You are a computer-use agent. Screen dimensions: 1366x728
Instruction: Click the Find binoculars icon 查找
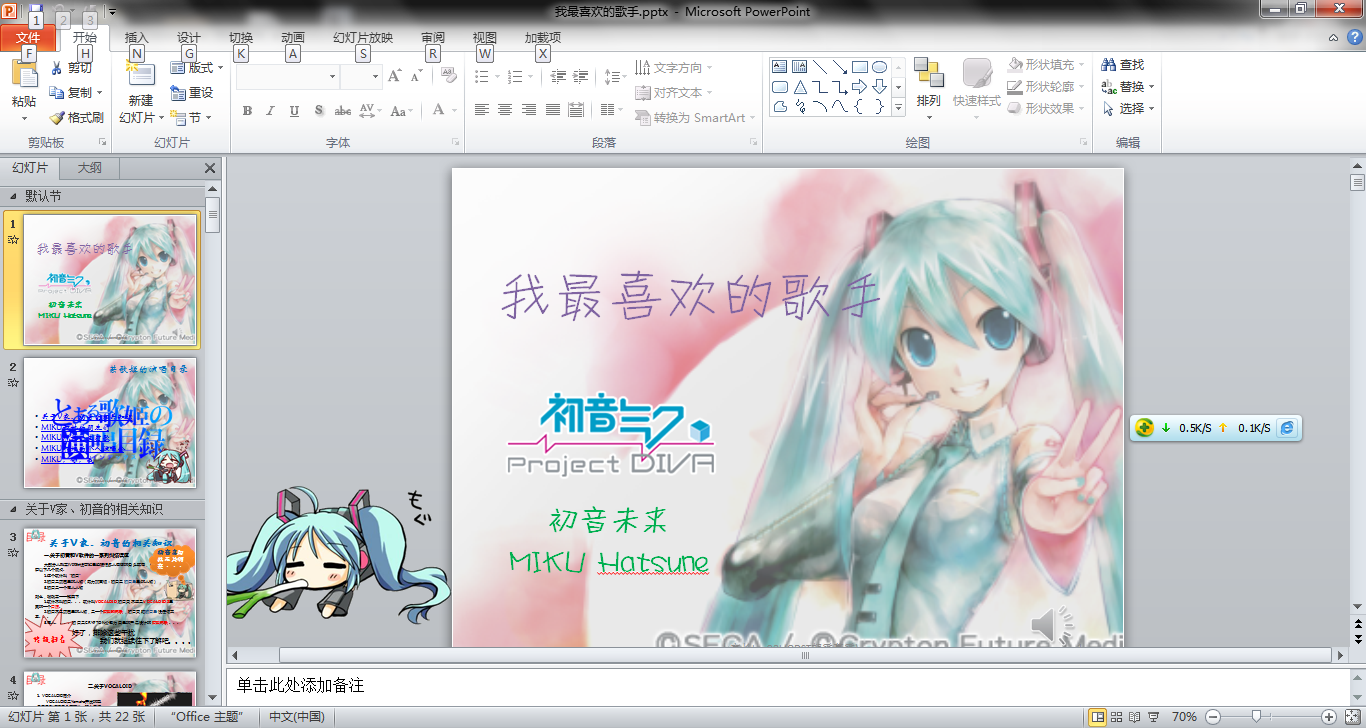point(1108,65)
